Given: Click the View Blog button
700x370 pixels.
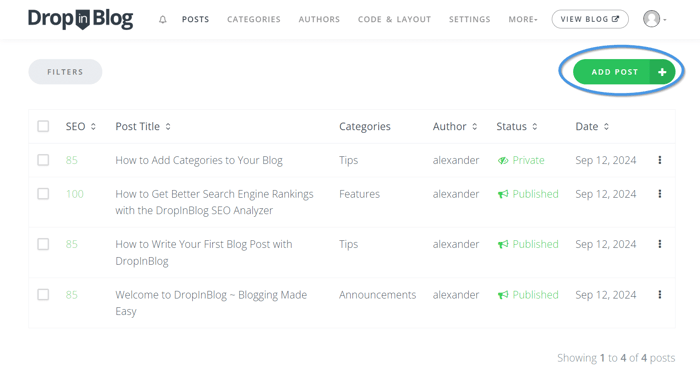Looking at the screenshot, I should (590, 19).
